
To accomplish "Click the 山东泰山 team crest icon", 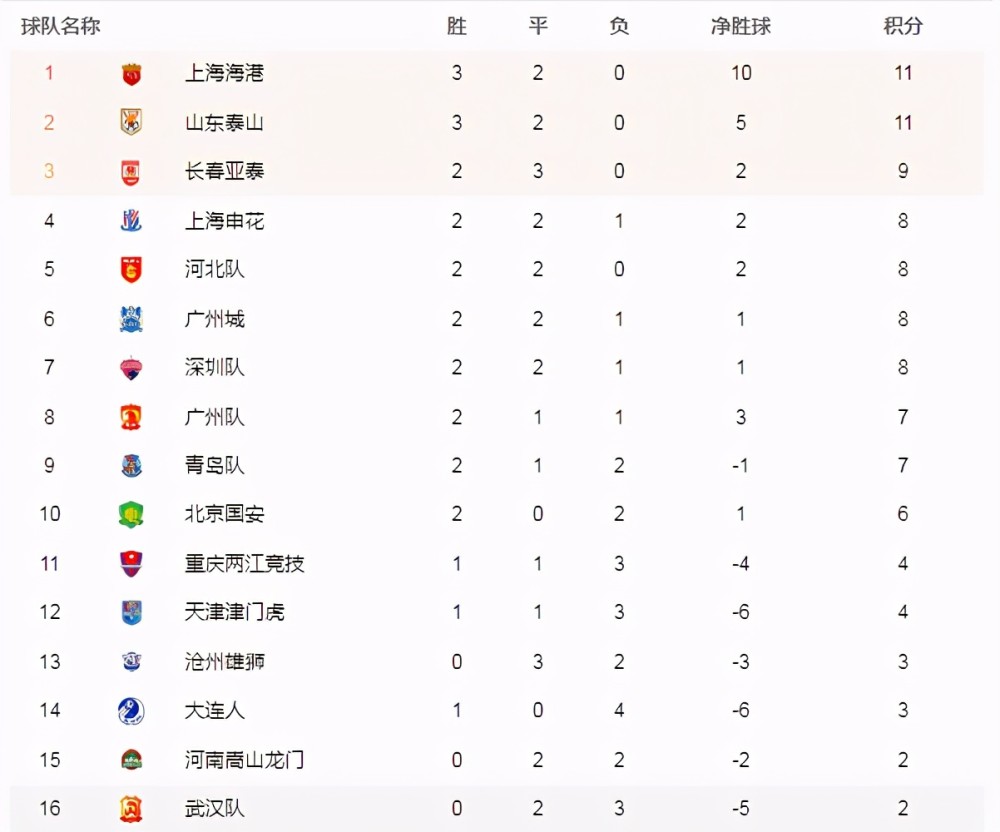I will [x=131, y=122].
